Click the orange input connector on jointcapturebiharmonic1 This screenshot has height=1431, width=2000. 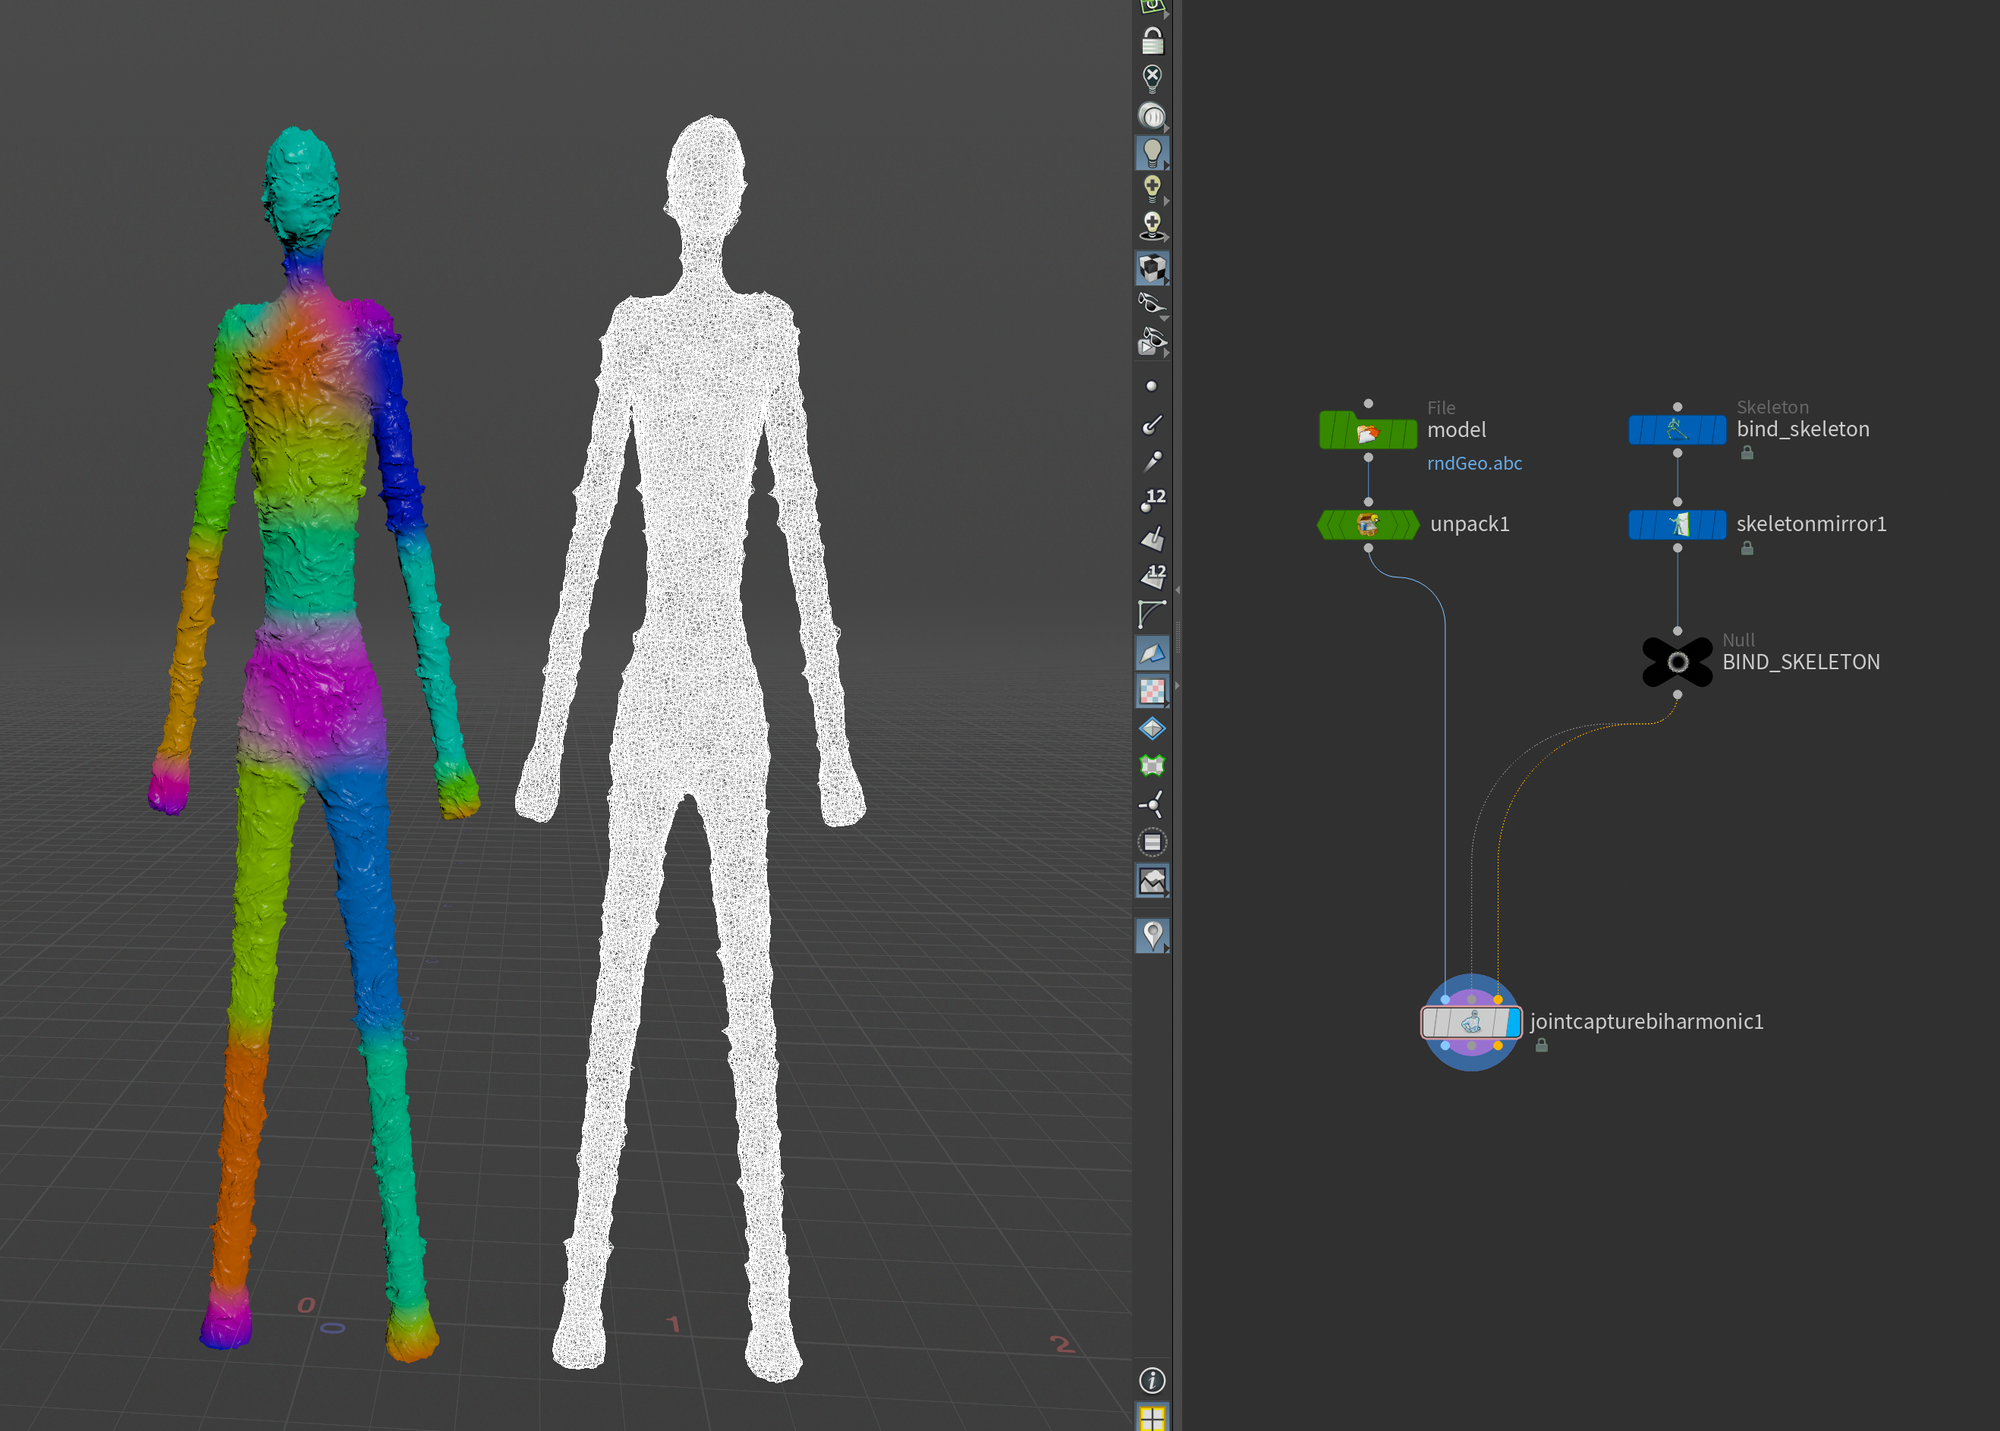1497,999
